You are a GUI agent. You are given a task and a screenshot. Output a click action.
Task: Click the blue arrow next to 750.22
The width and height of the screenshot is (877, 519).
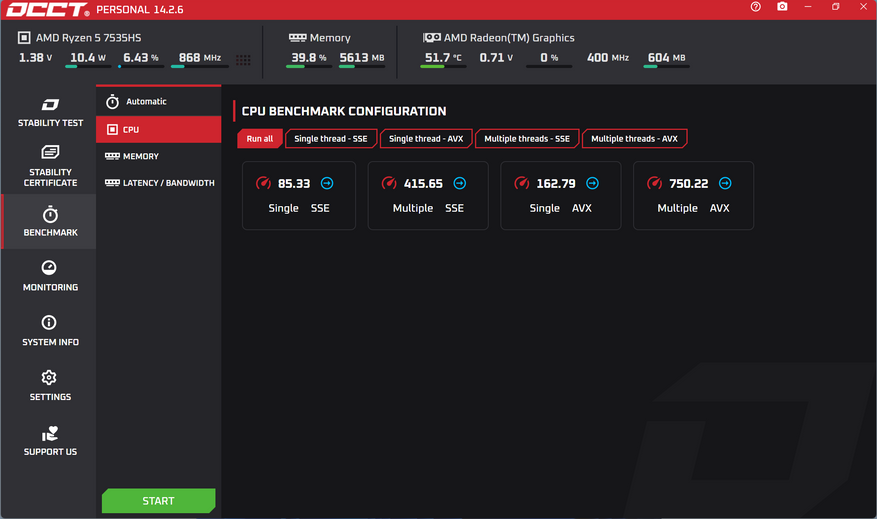725,183
